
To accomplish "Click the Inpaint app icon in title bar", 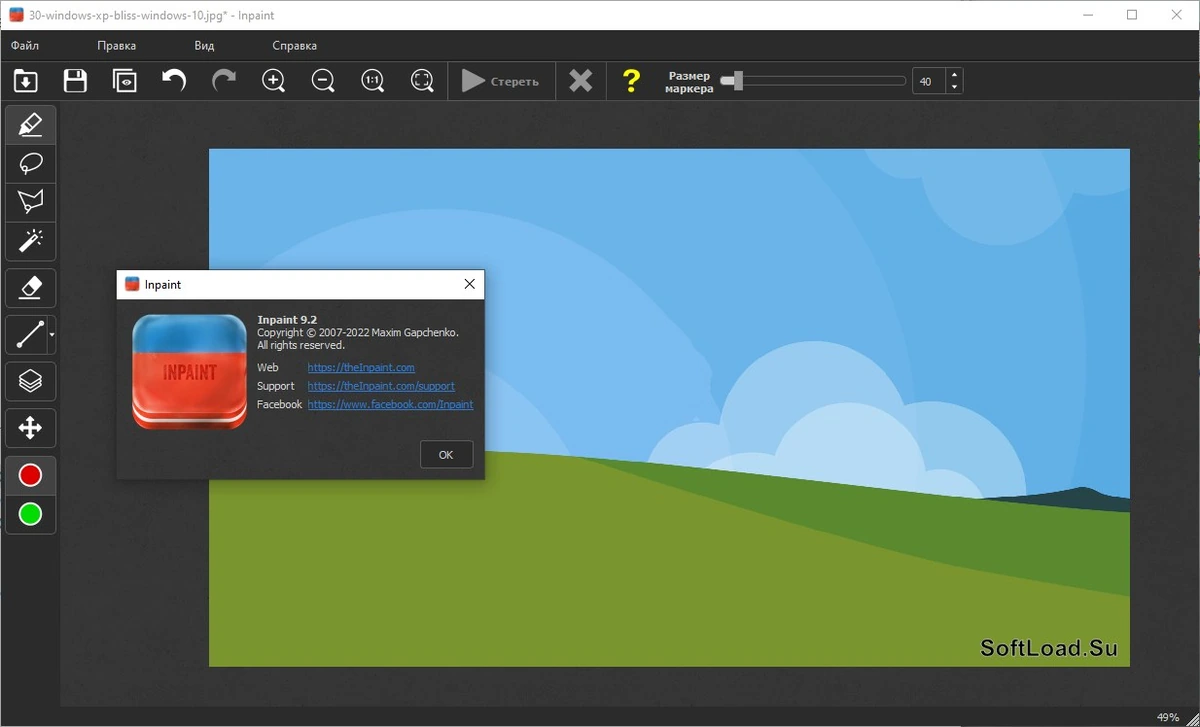I will [x=16, y=15].
